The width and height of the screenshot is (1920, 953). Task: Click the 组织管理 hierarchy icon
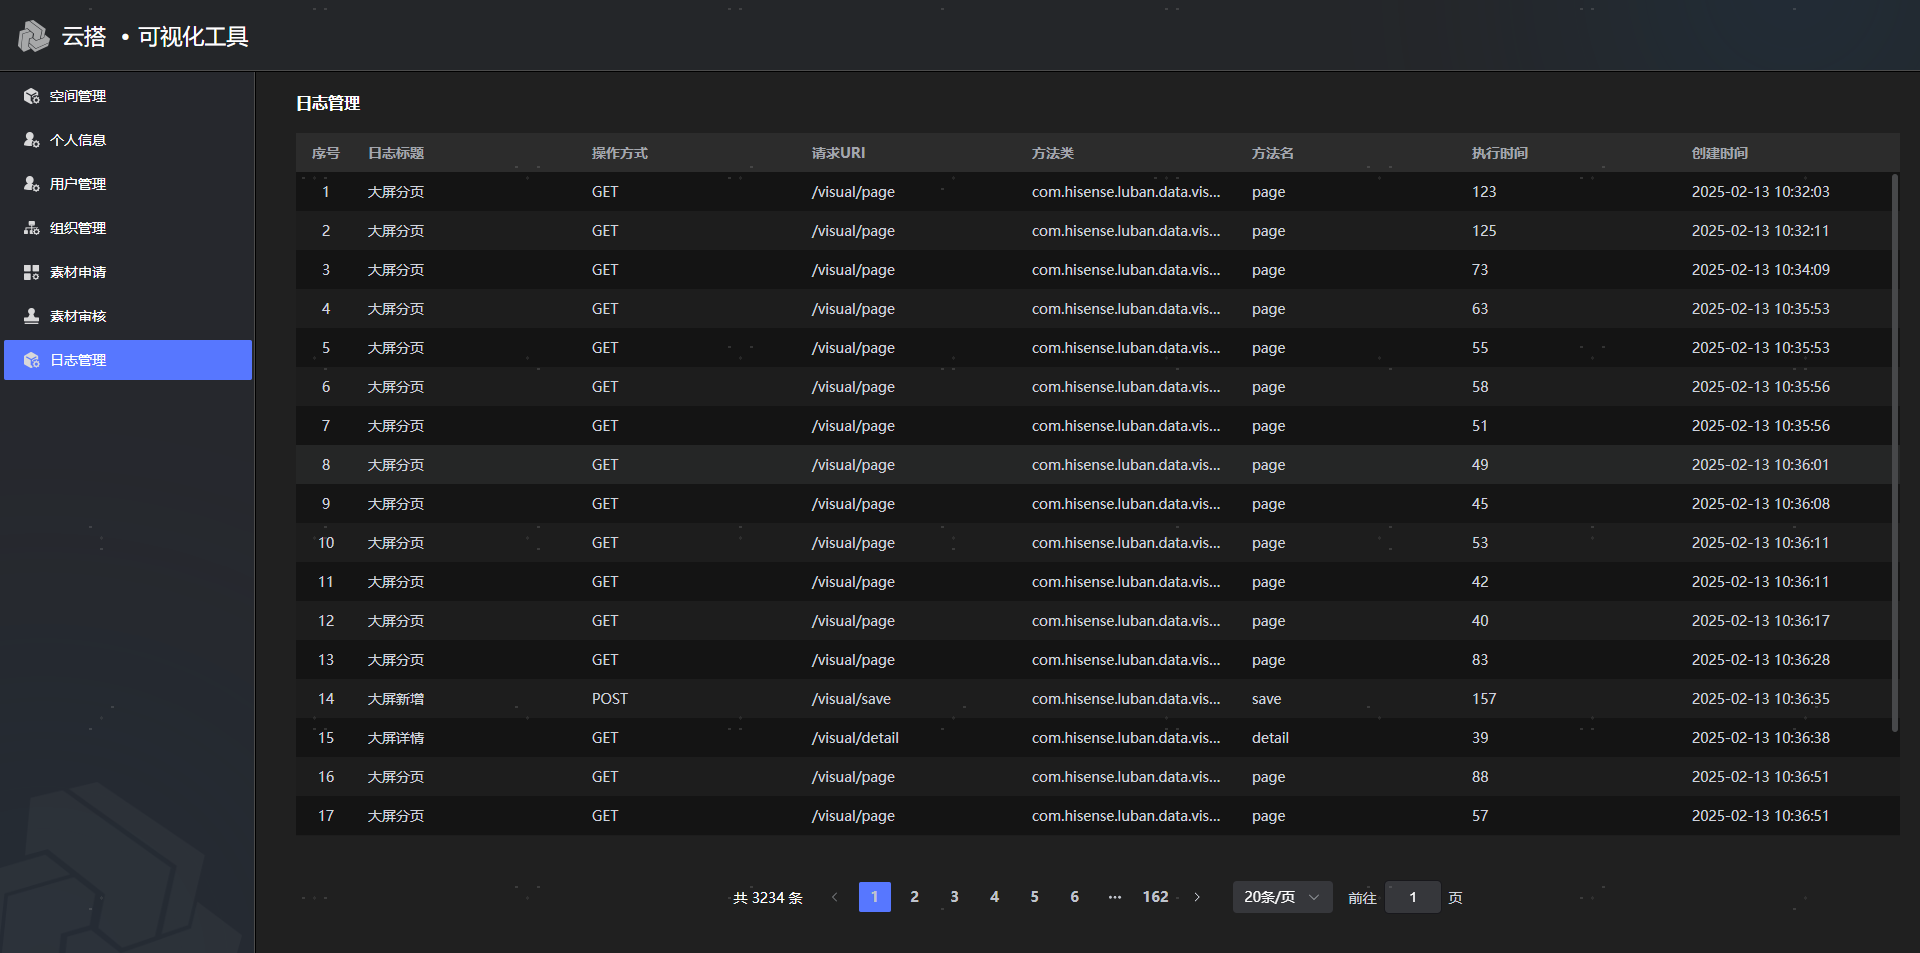tap(32, 228)
